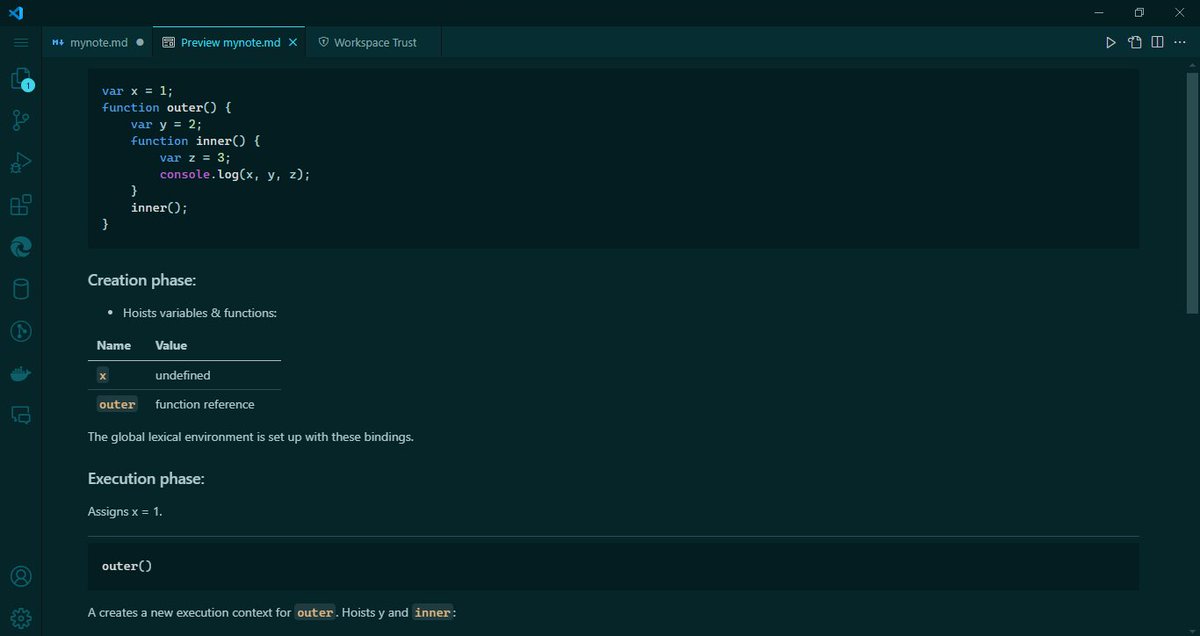
Task: Click the 'console.log(x, y, z);' line
Action: pos(235,174)
